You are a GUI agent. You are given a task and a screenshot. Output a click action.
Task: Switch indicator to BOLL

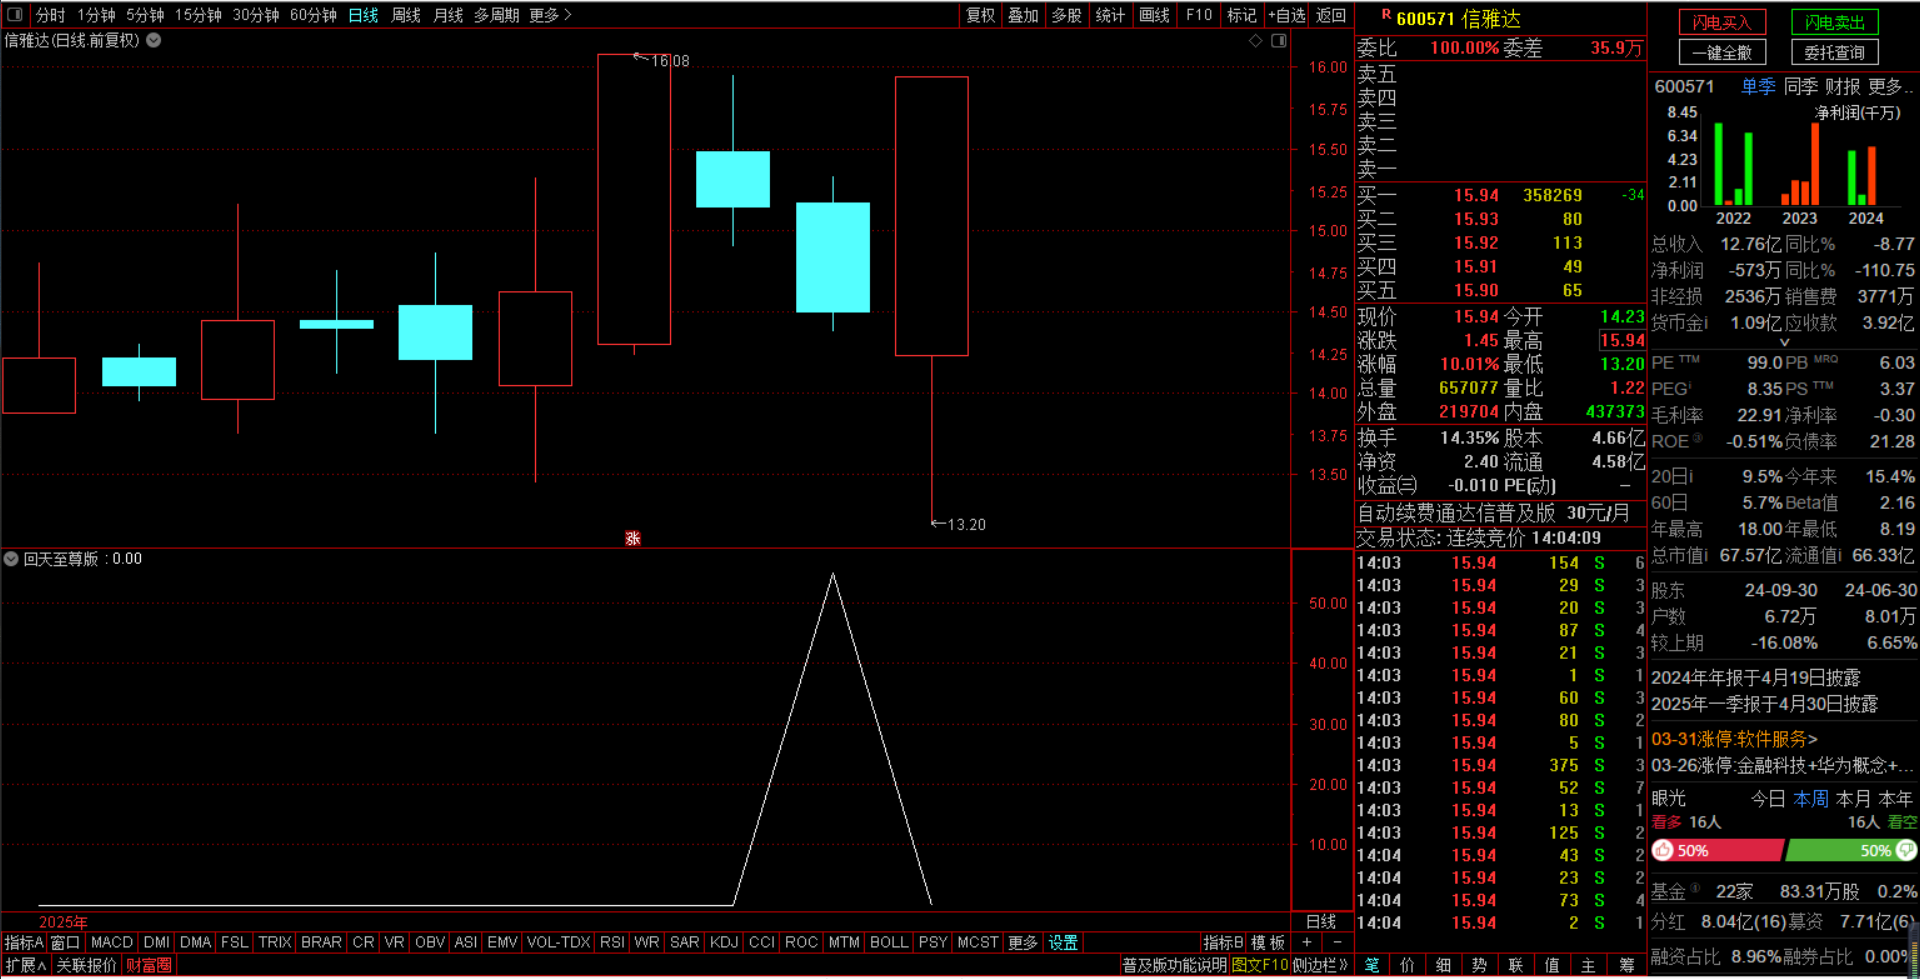[889, 942]
